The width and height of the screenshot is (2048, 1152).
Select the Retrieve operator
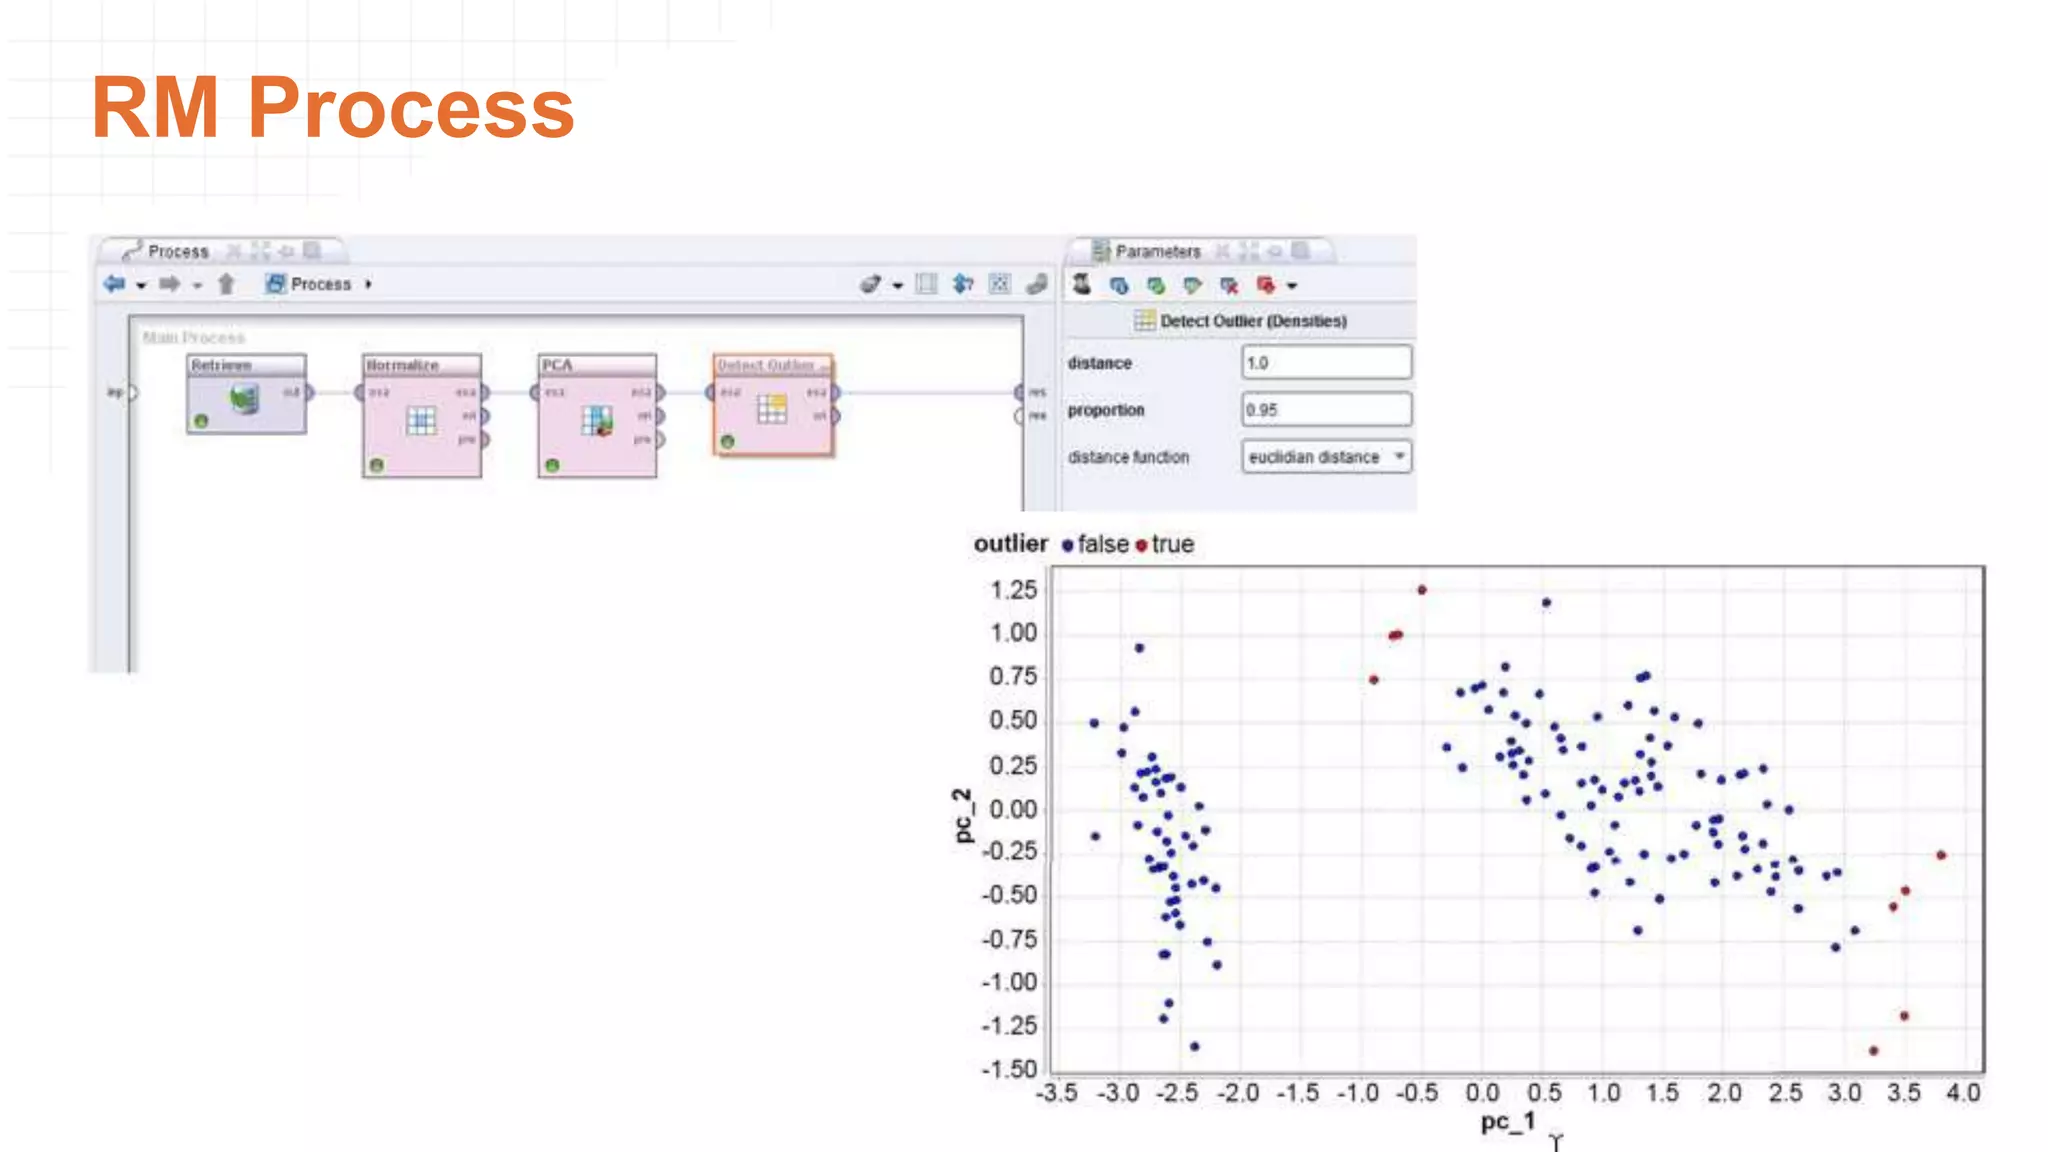246,395
